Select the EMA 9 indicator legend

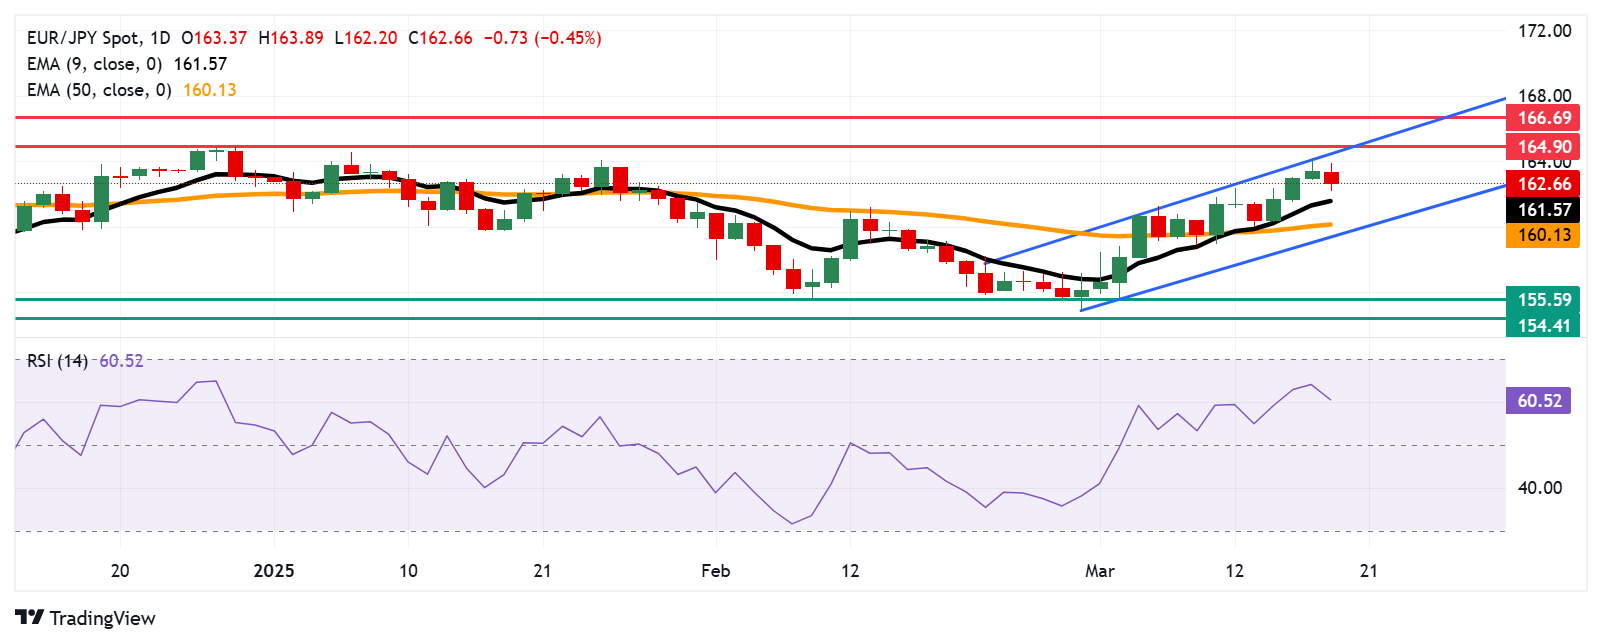tap(94, 64)
